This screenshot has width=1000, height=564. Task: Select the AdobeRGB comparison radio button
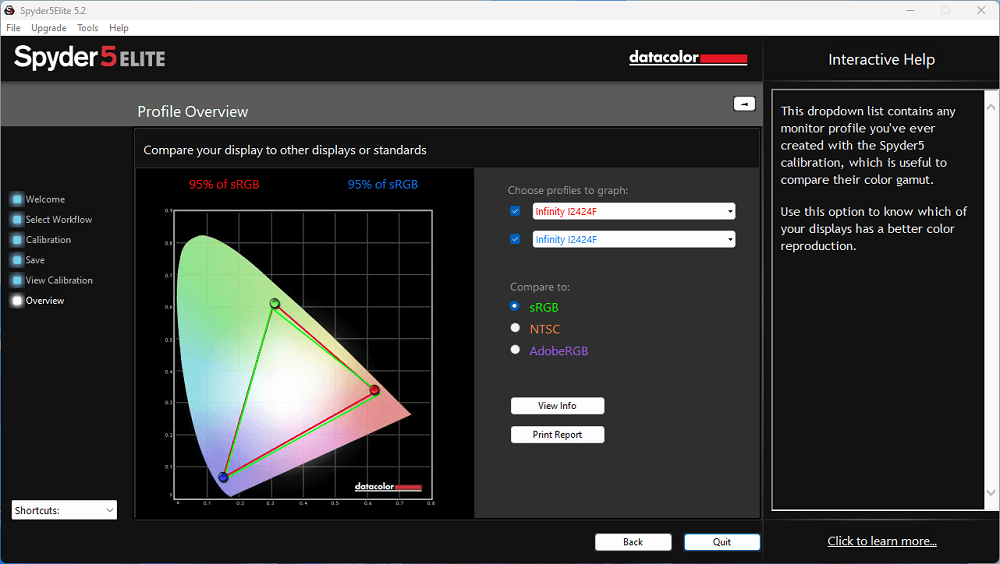tap(515, 350)
